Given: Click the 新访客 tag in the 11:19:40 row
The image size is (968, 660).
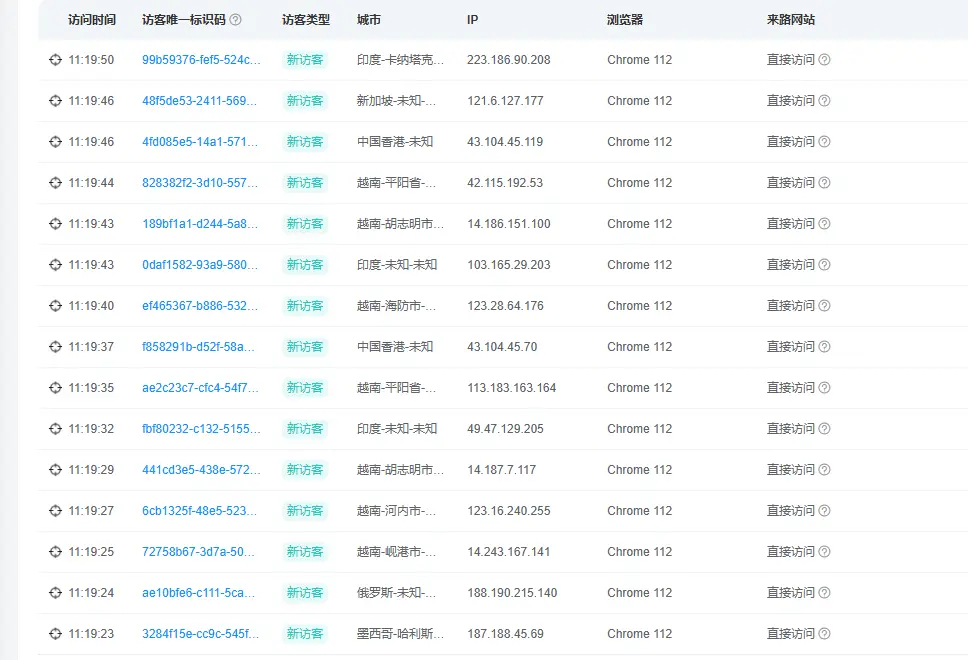Looking at the screenshot, I should tap(305, 306).
